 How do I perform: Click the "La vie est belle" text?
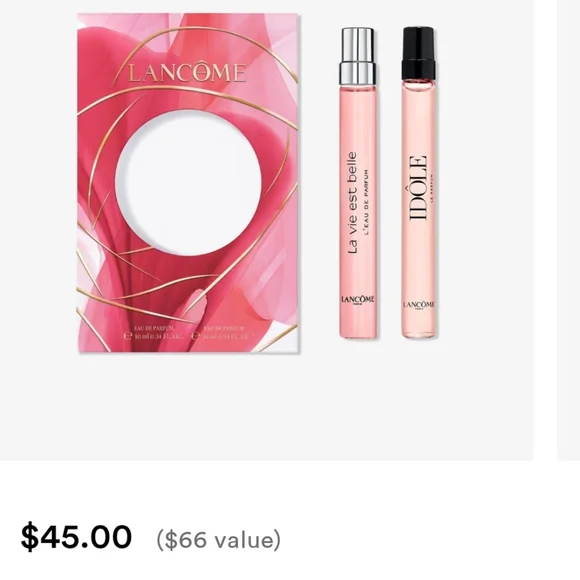pos(353,203)
